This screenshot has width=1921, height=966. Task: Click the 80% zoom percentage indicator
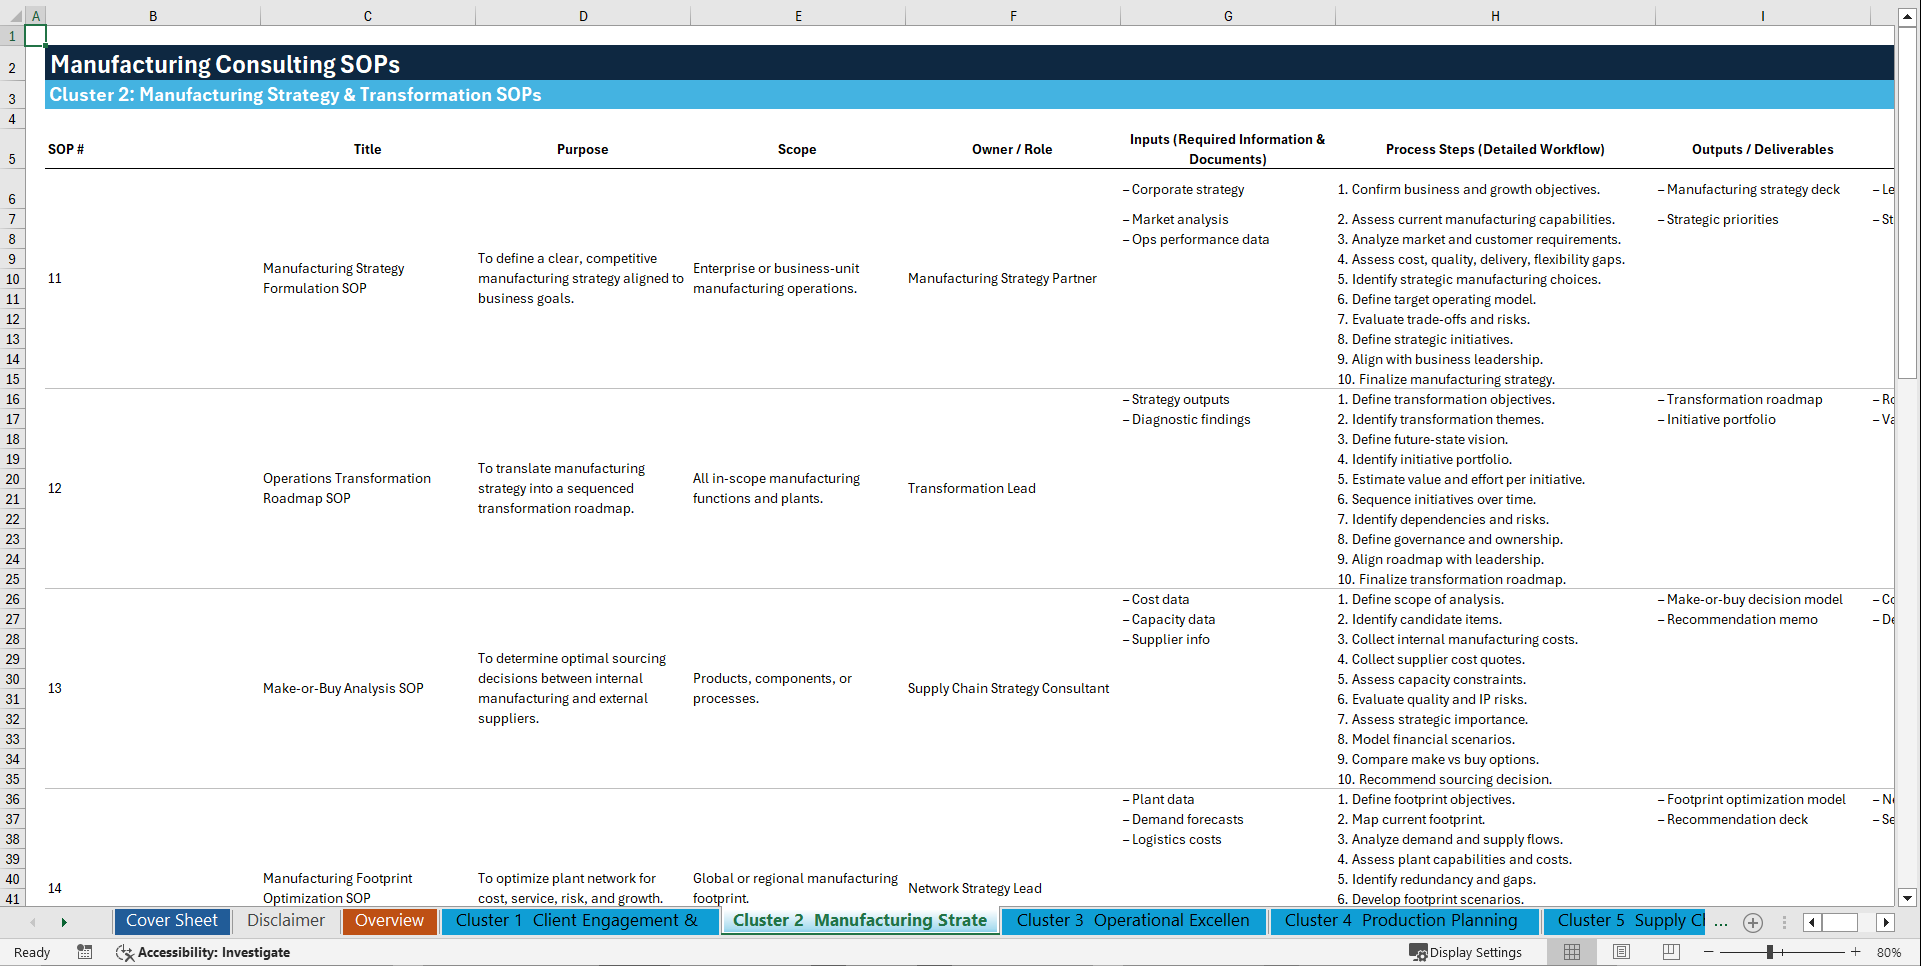tap(1889, 952)
